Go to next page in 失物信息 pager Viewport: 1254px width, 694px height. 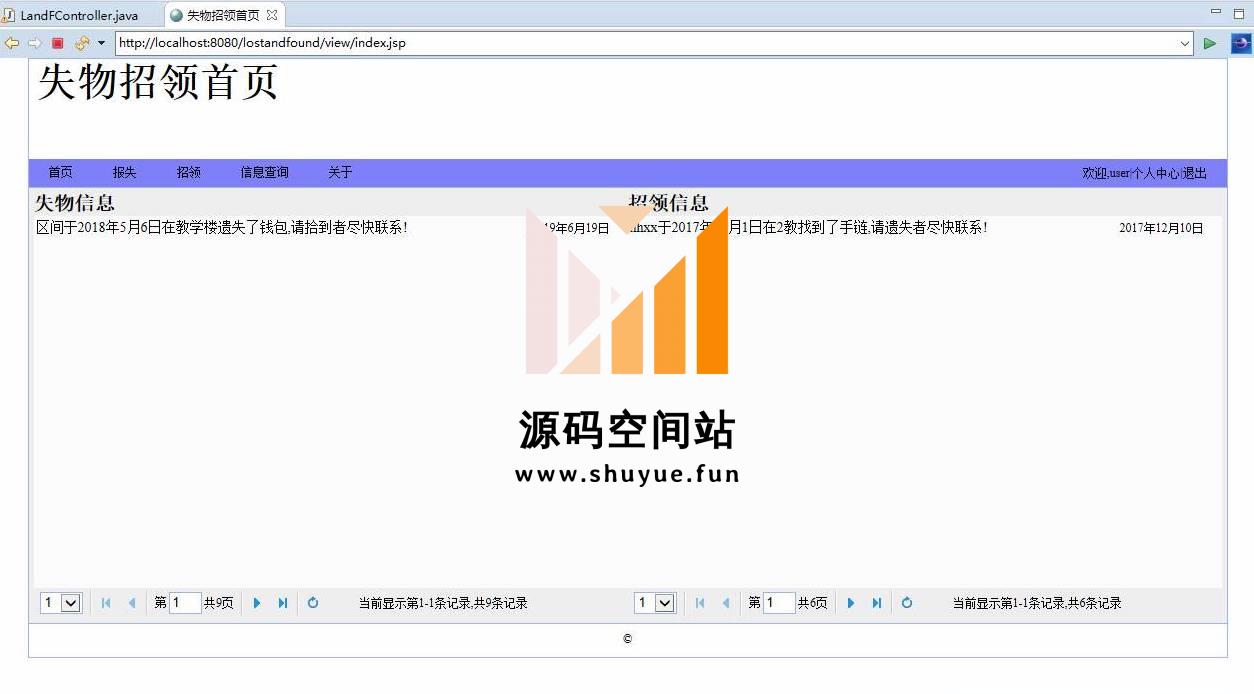(x=257, y=603)
